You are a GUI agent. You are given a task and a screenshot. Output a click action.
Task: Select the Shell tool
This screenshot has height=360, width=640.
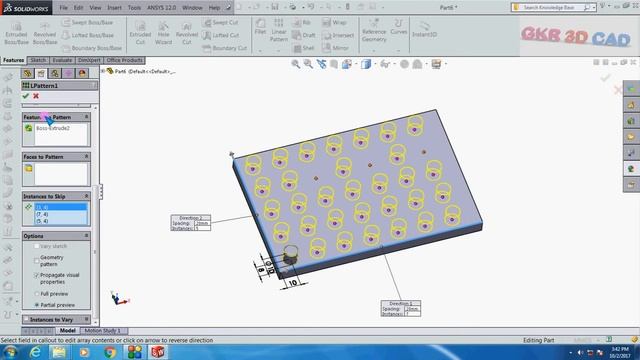point(304,48)
